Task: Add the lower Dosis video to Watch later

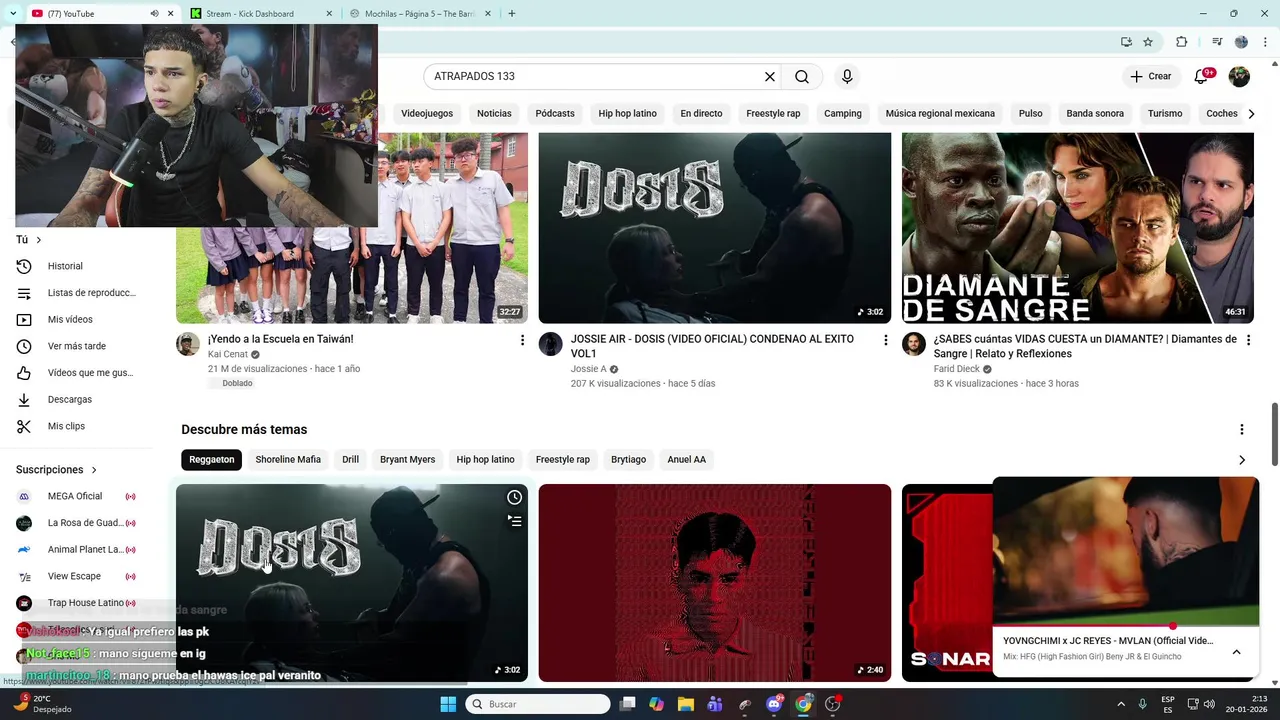Action: (514, 497)
